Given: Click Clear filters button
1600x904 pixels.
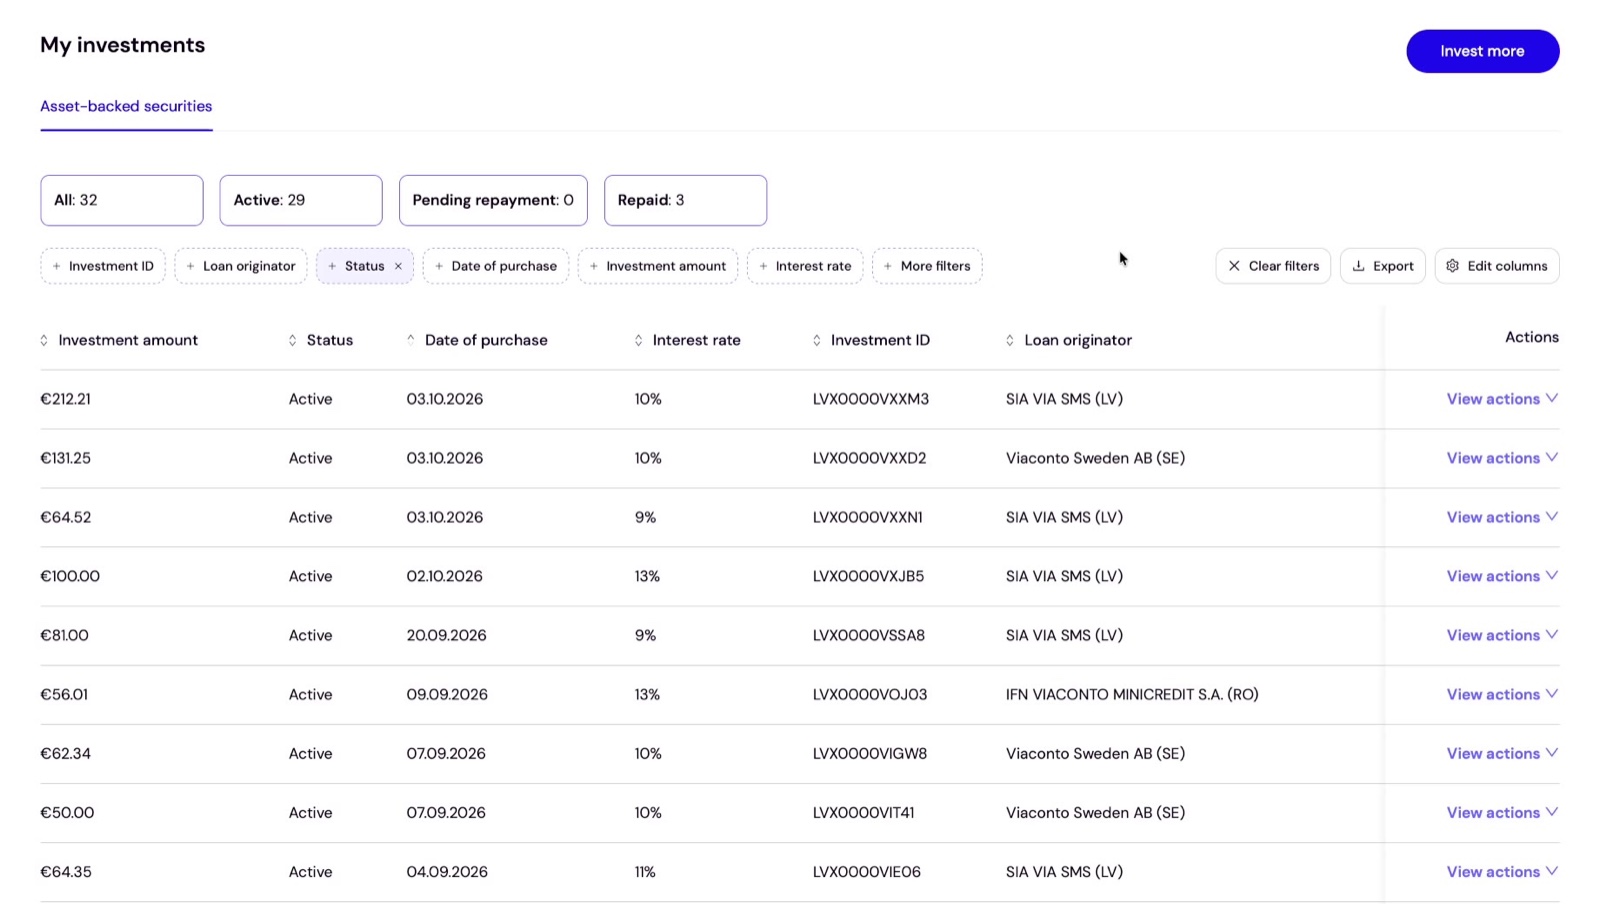Looking at the screenshot, I should coord(1273,266).
